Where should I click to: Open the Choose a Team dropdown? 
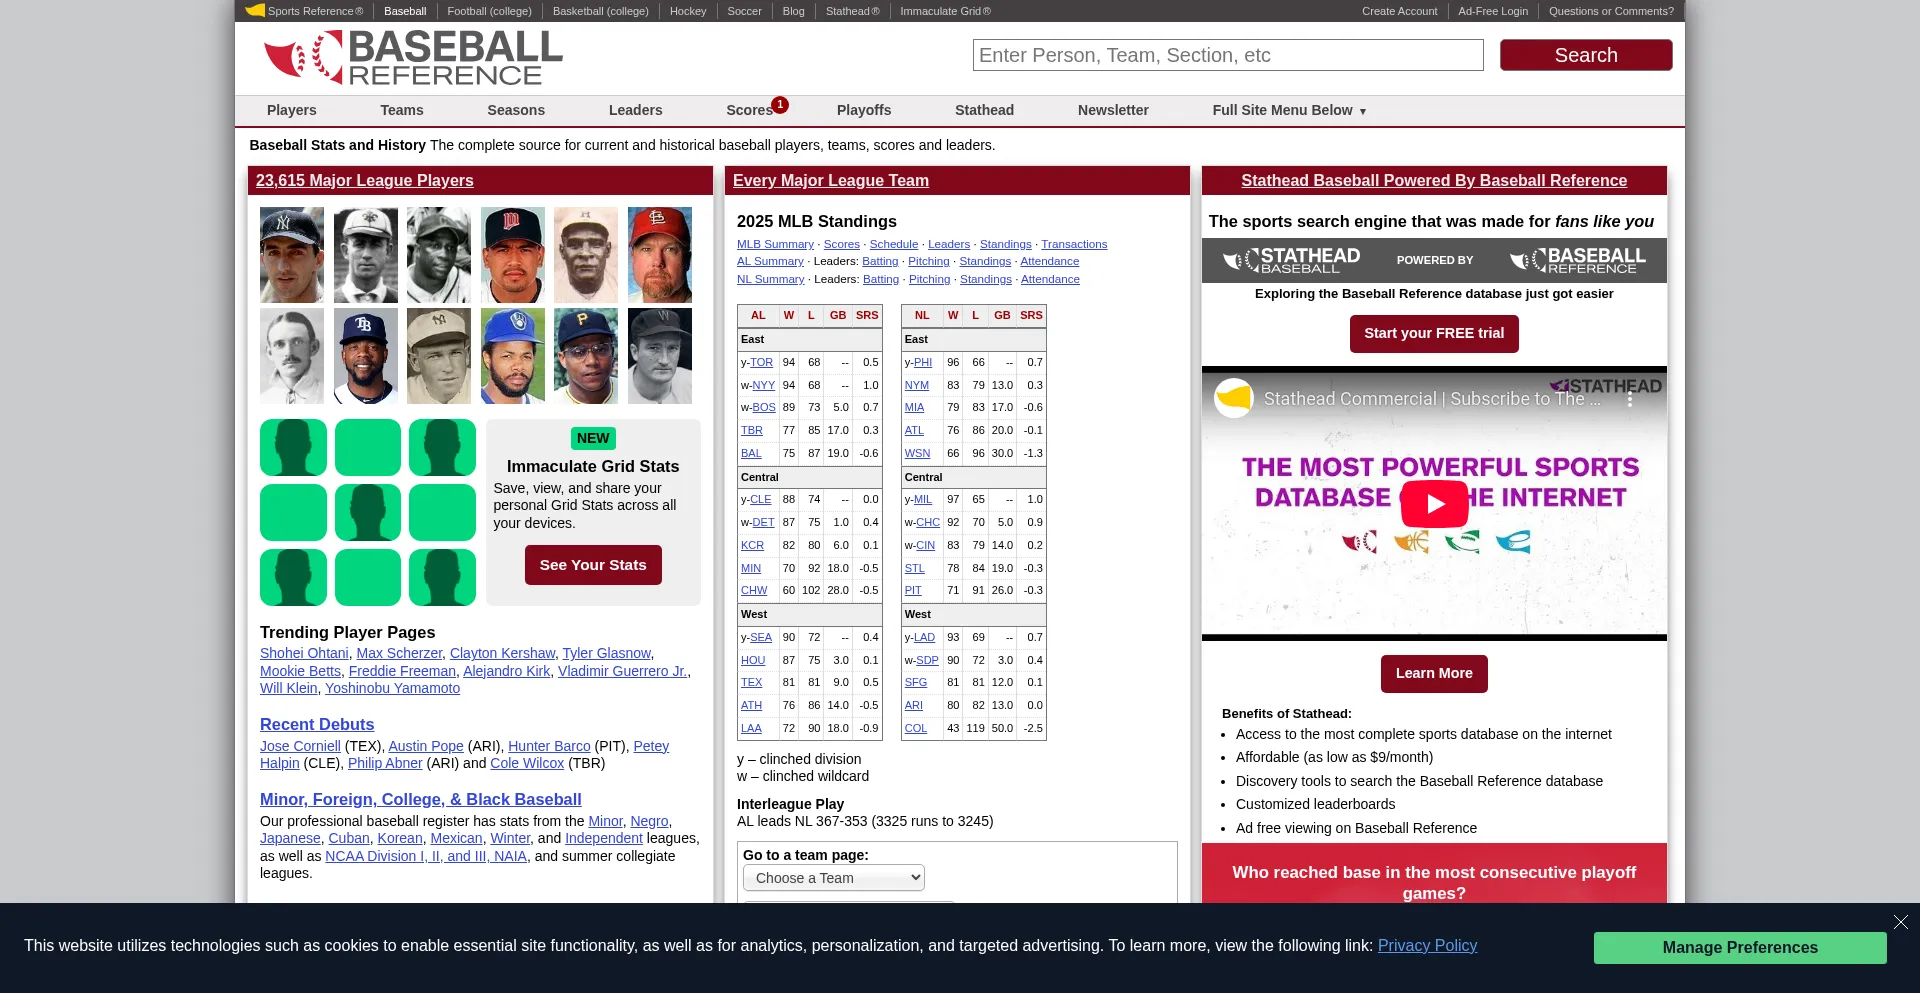tap(833, 877)
